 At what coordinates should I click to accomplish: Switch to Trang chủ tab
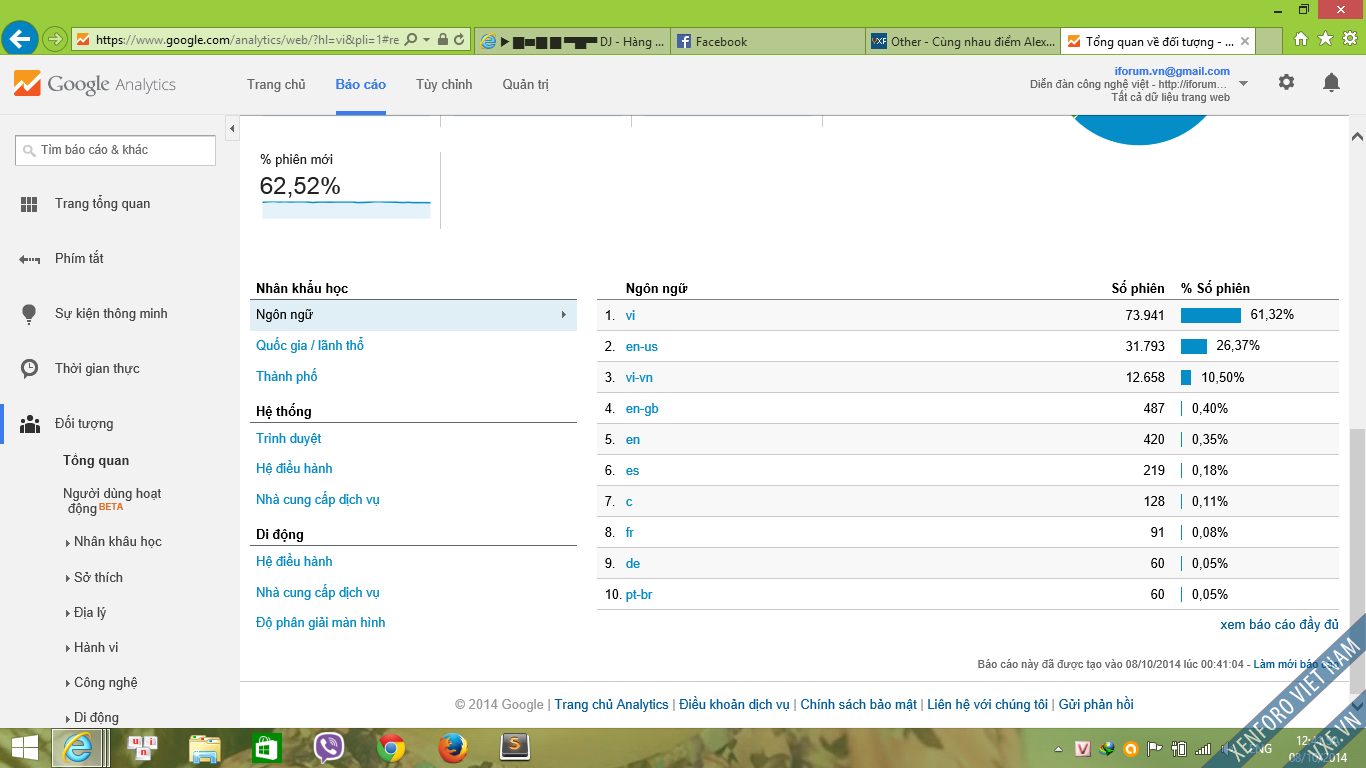point(276,84)
